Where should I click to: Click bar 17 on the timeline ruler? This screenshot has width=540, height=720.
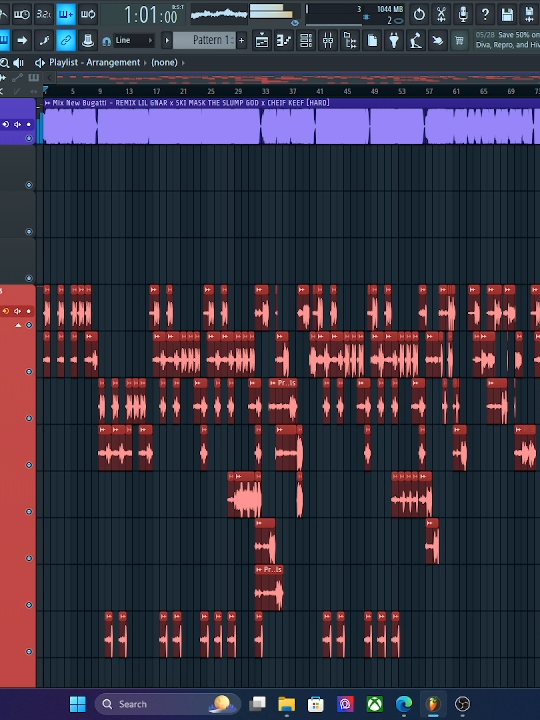(x=157, y=91)
